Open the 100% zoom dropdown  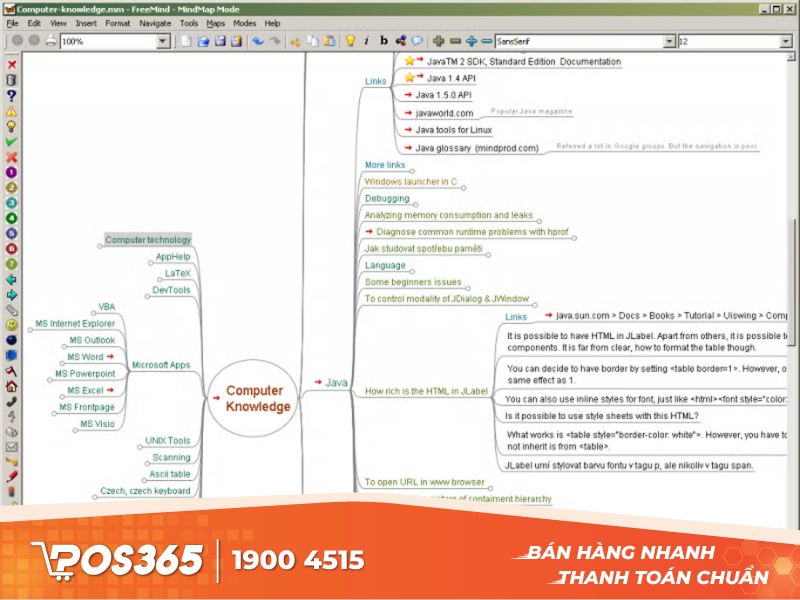[163, 41]
